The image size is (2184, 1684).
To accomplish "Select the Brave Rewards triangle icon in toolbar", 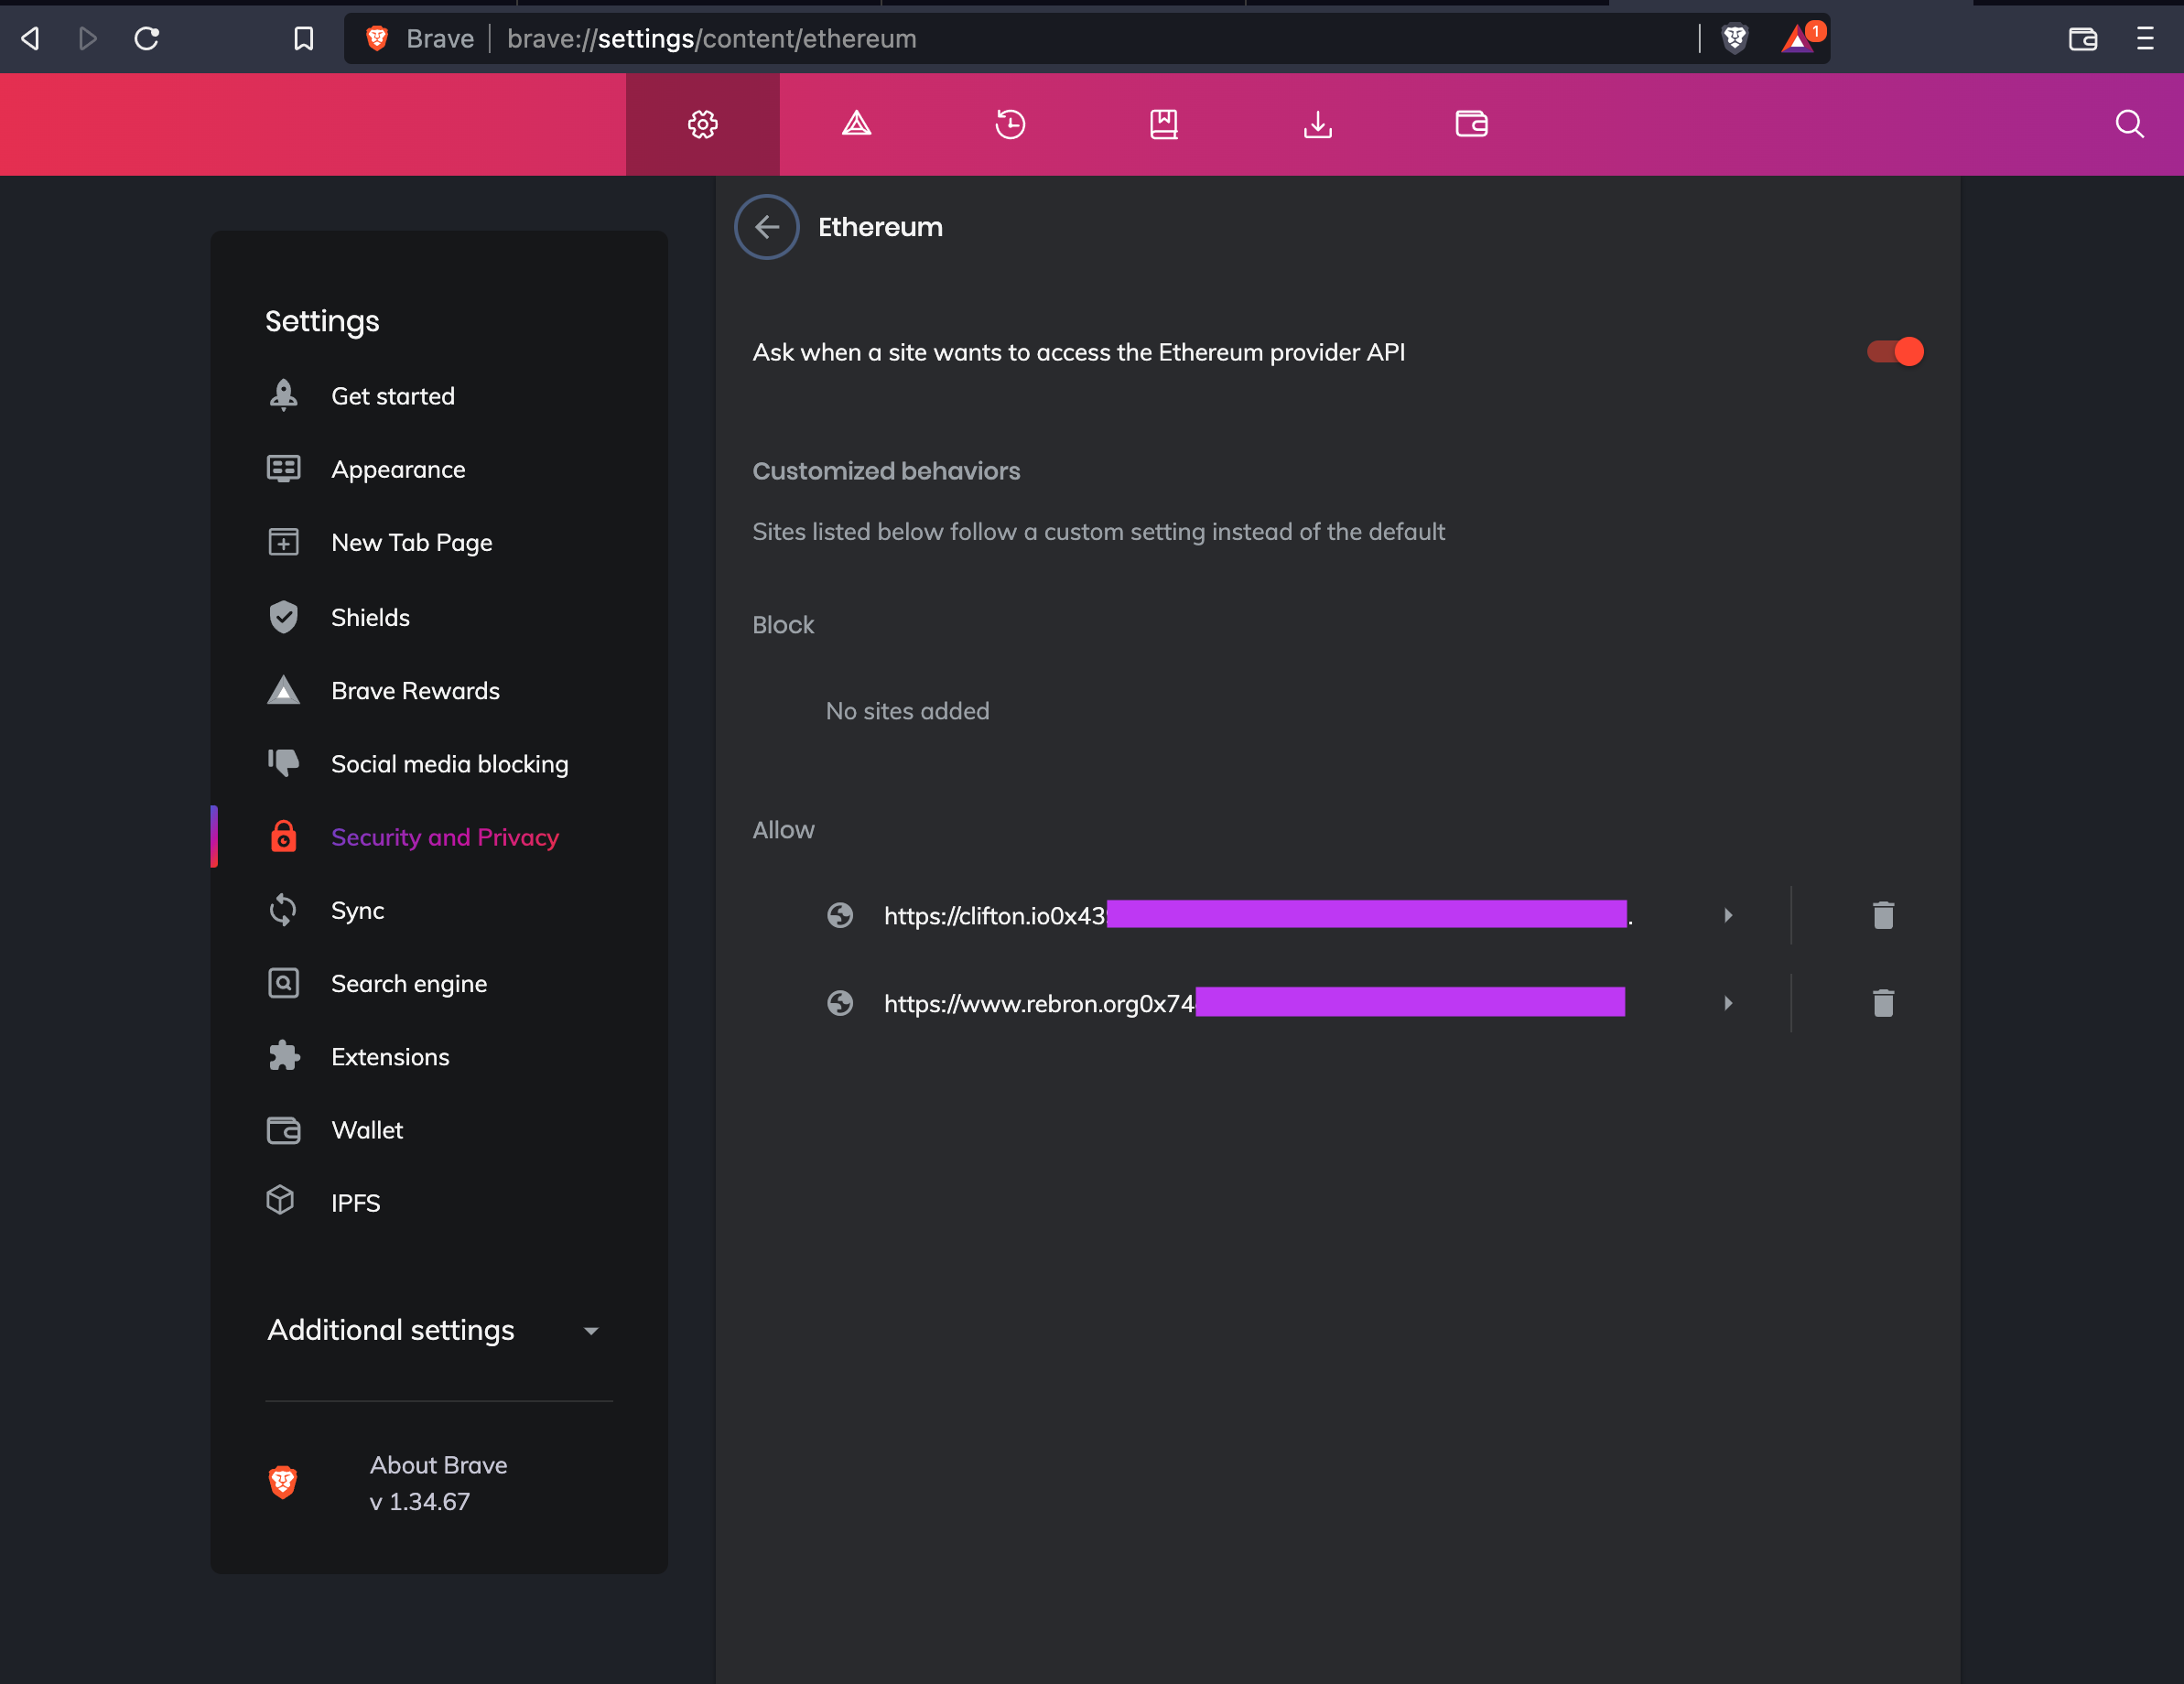I will coord(856,124).
